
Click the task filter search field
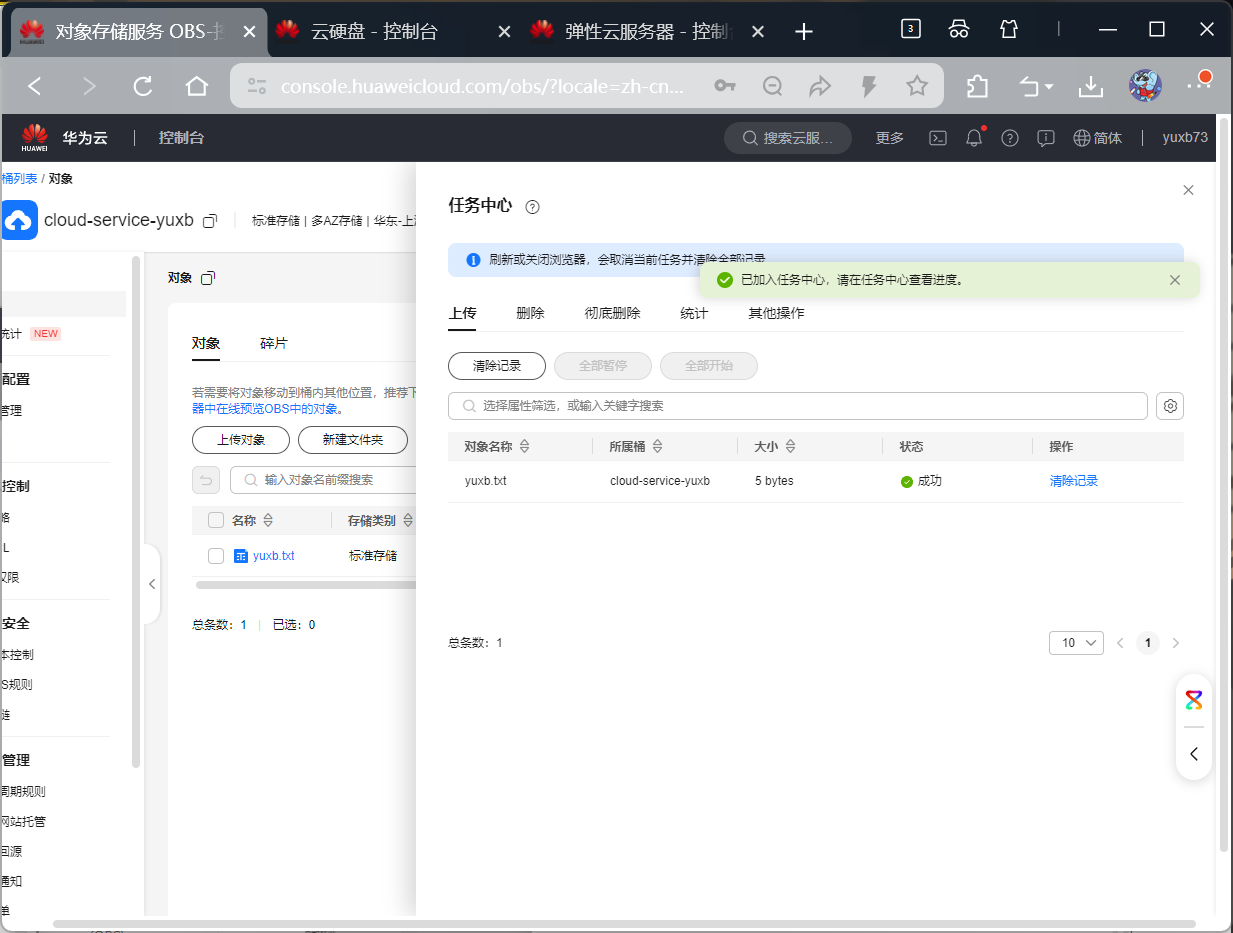[798, 406]
